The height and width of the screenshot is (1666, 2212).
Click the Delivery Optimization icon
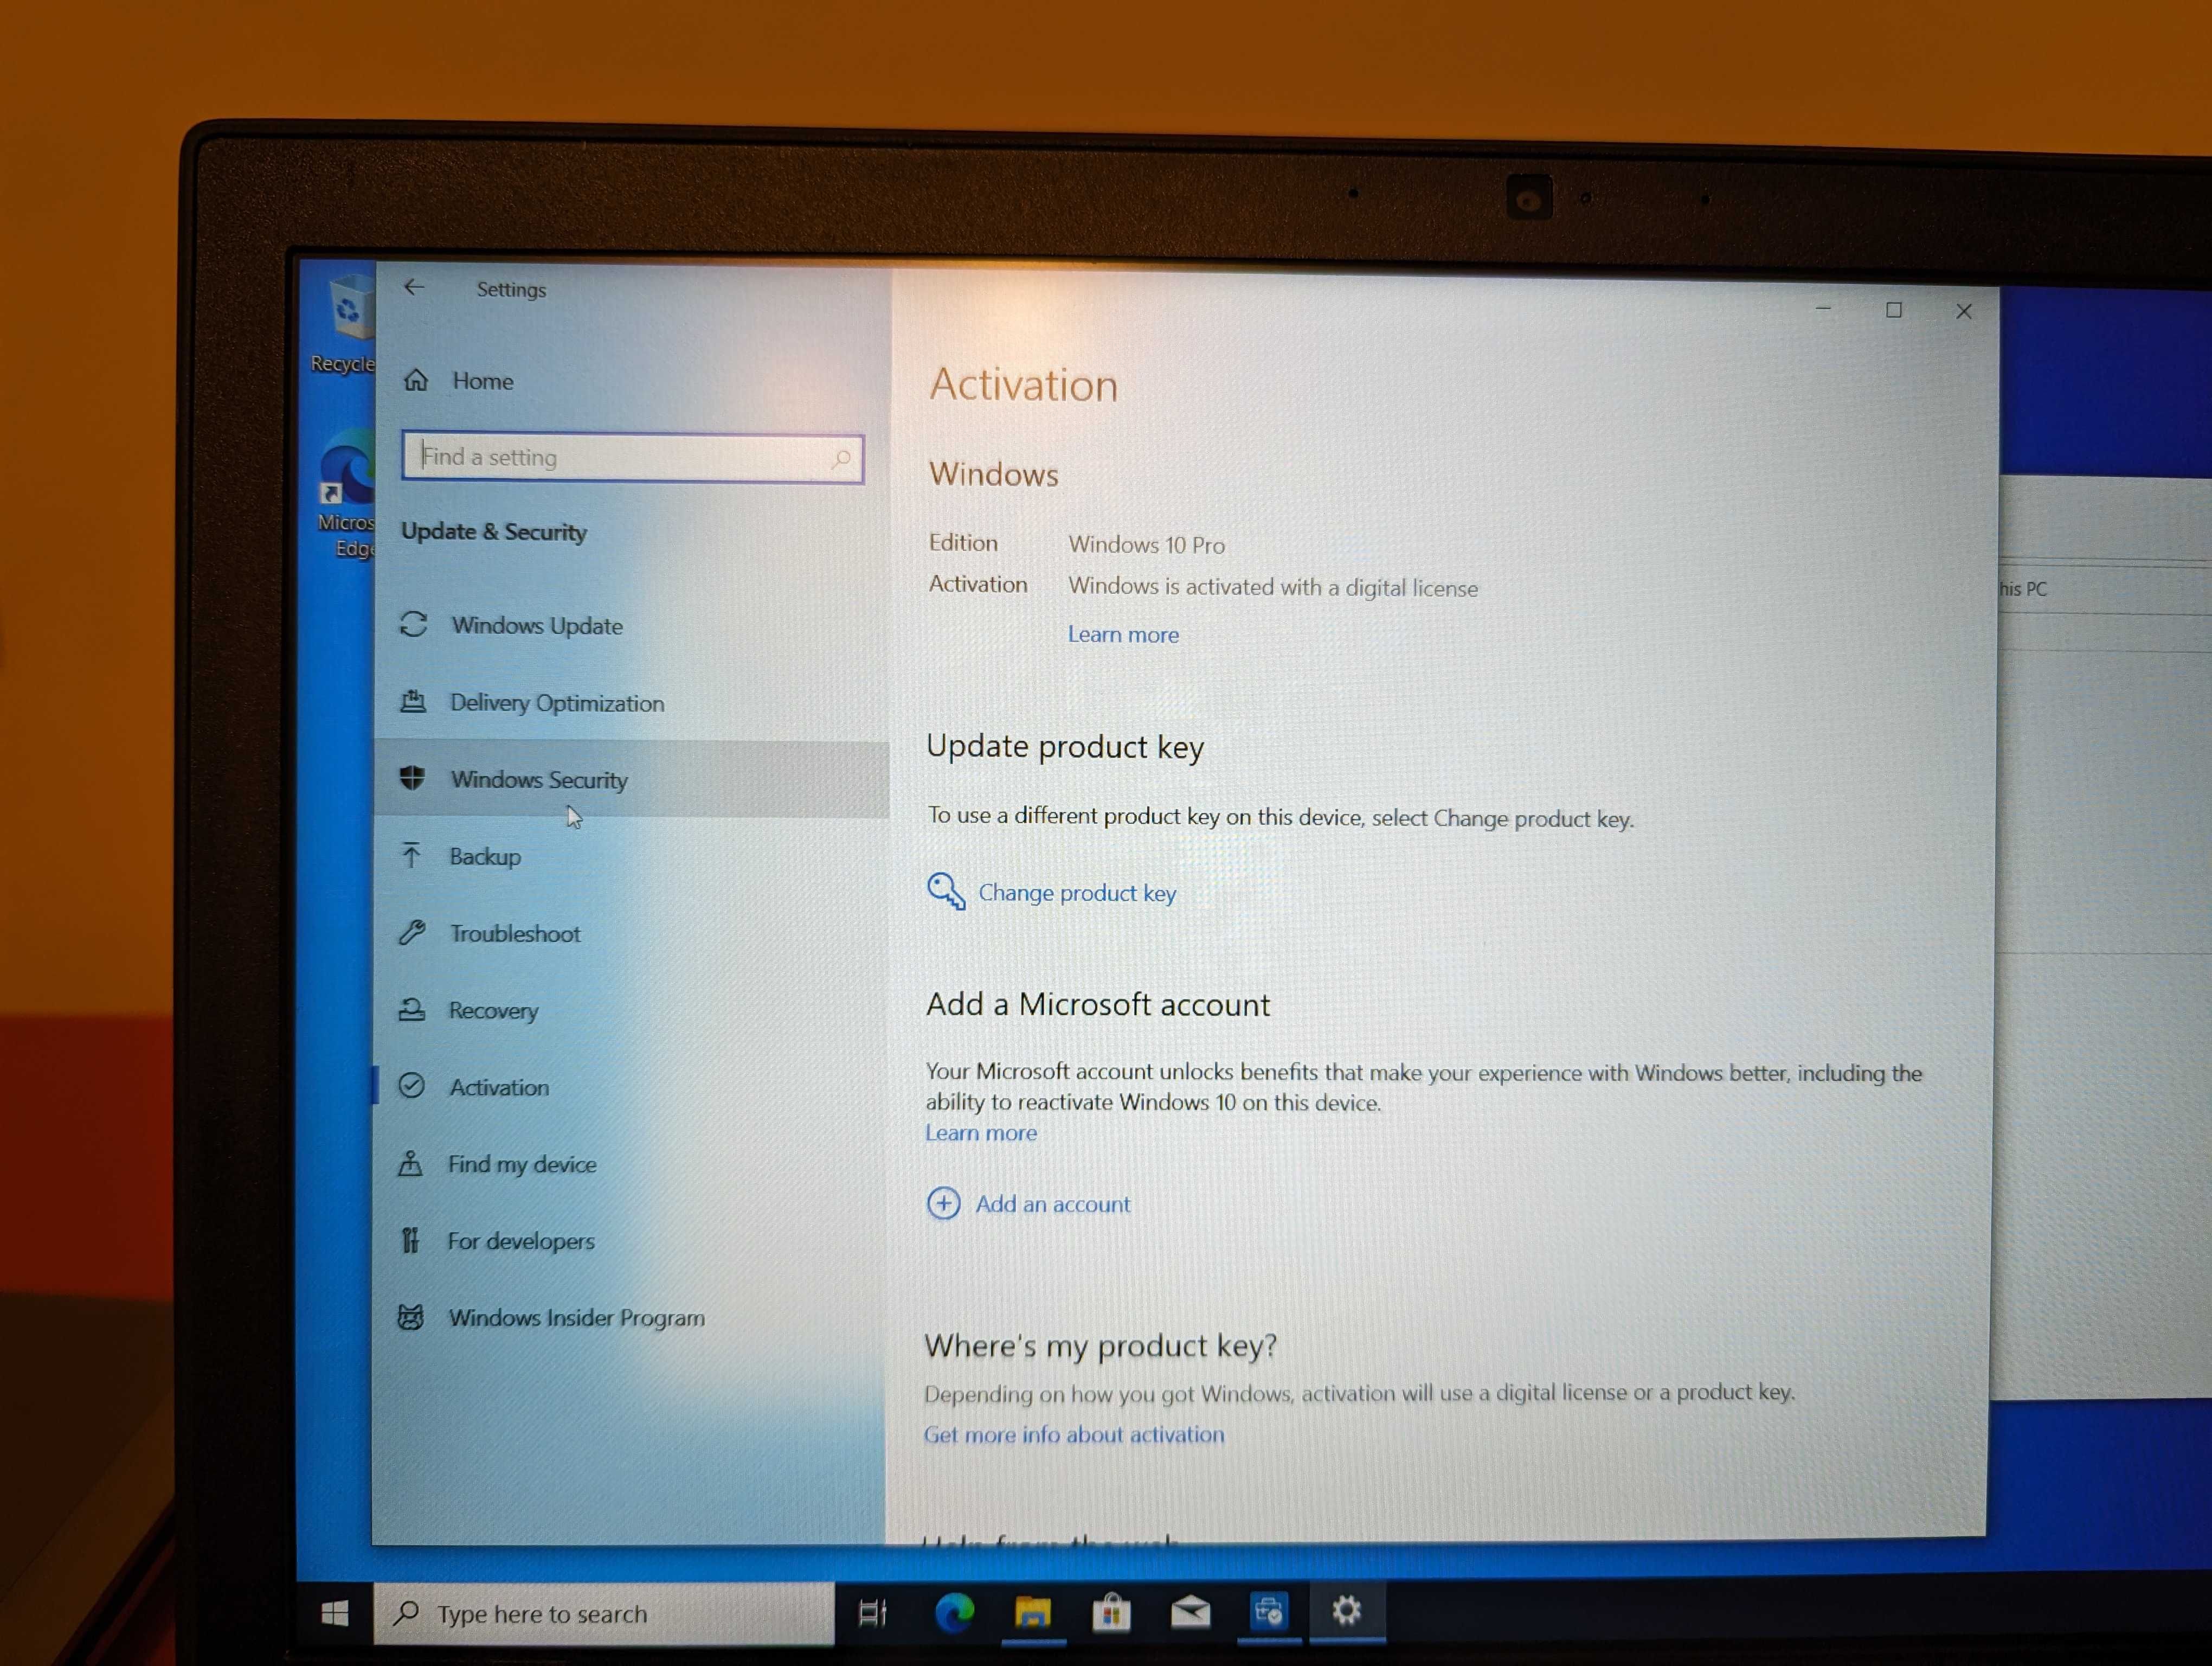tap(413, 701)
